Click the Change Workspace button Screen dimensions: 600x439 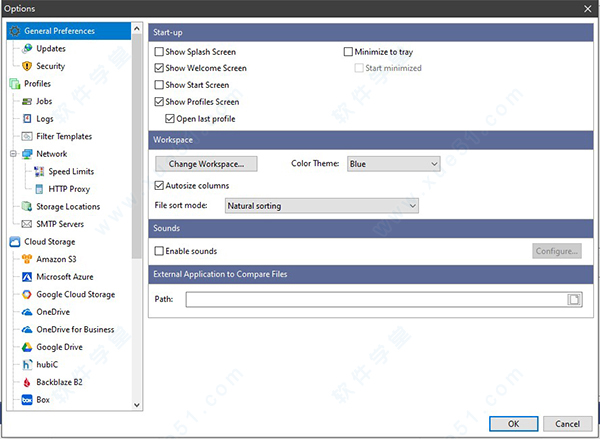(x=206, y=163)
